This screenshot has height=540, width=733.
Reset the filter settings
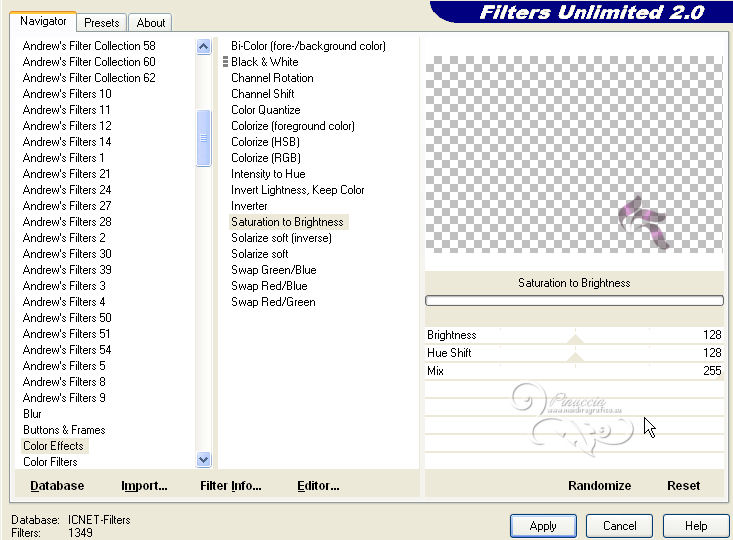(x=683, y=486)
